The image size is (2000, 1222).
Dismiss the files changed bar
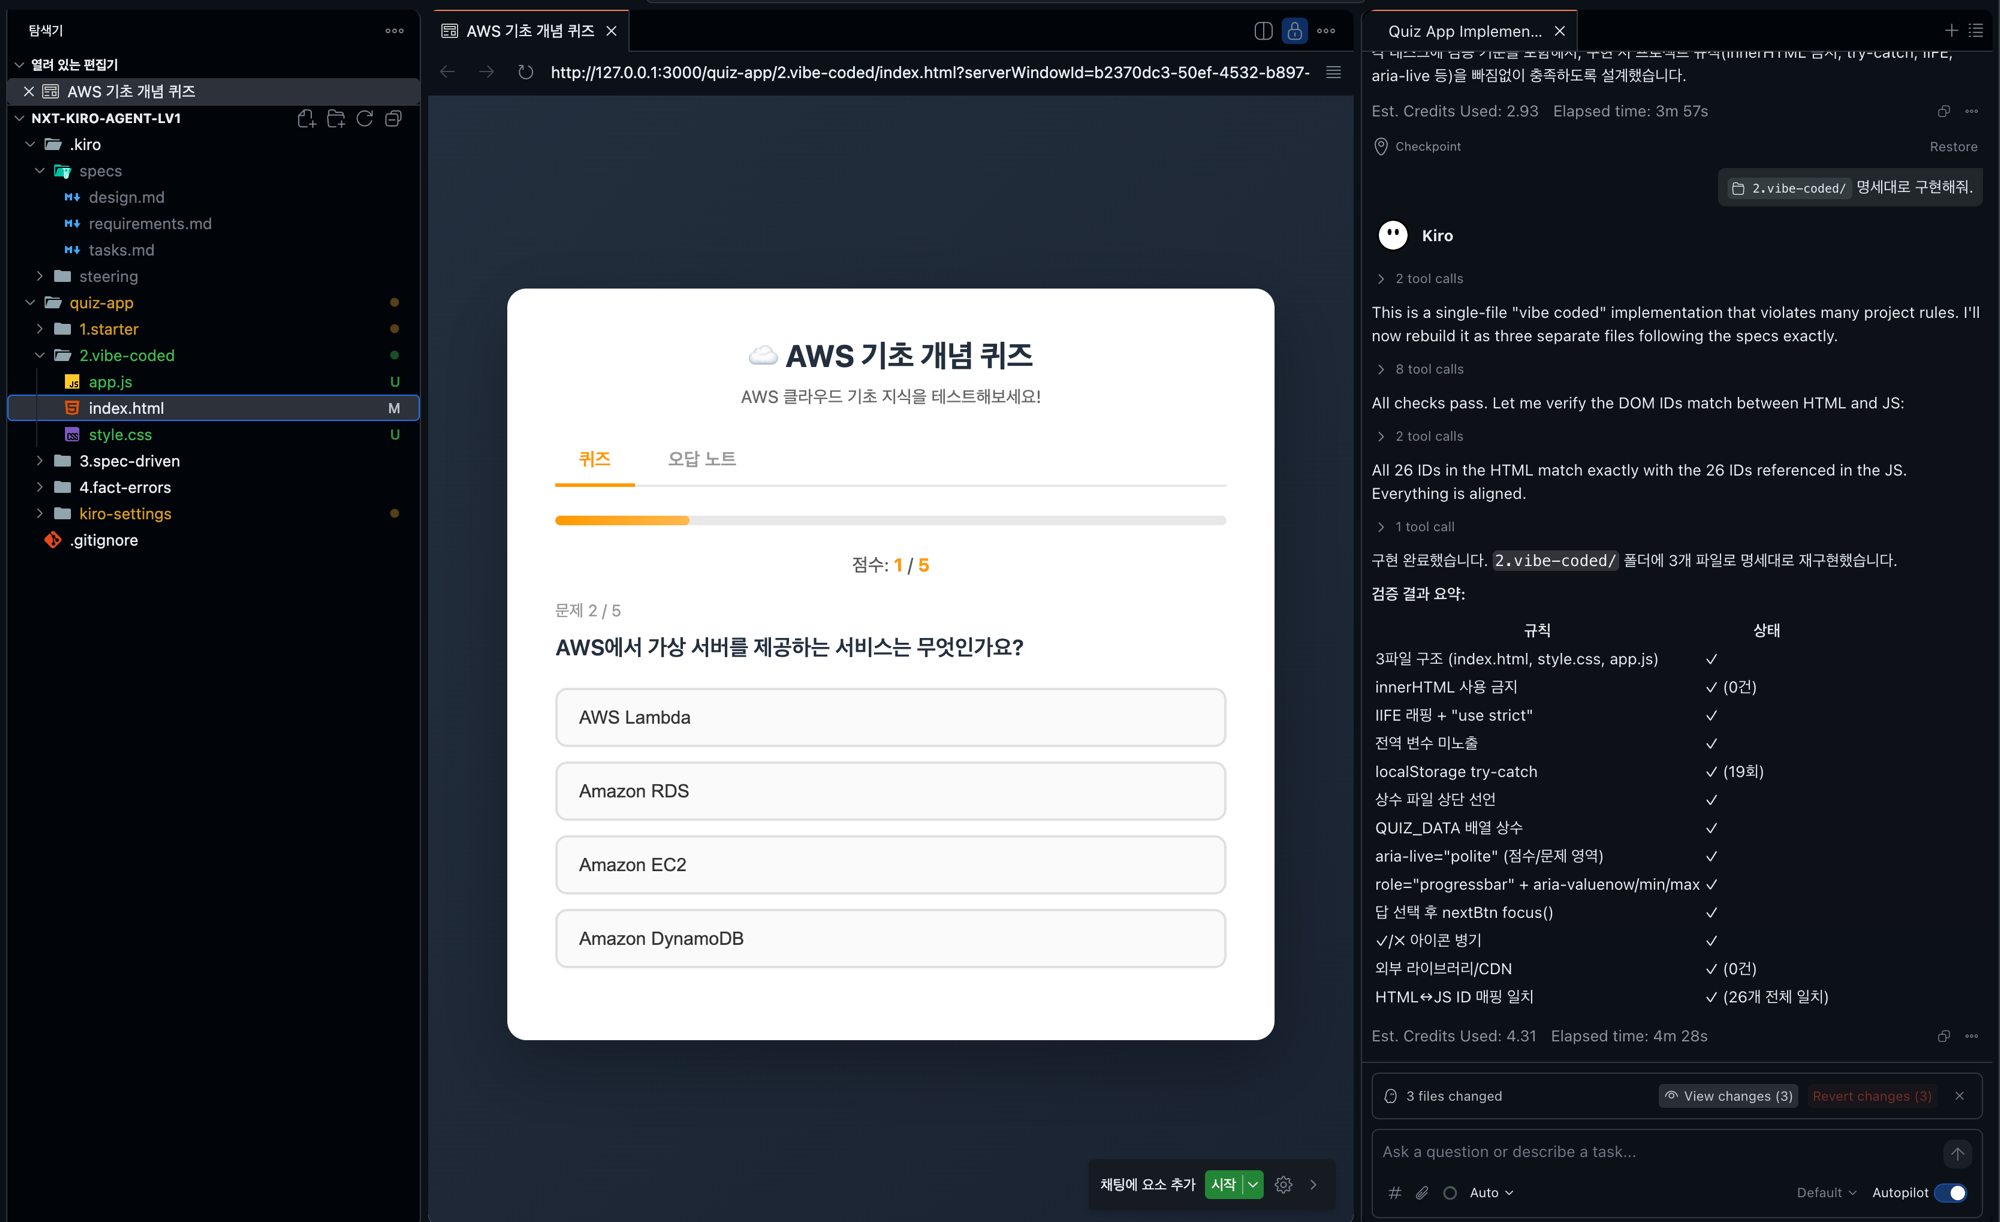point(1960,1096)
